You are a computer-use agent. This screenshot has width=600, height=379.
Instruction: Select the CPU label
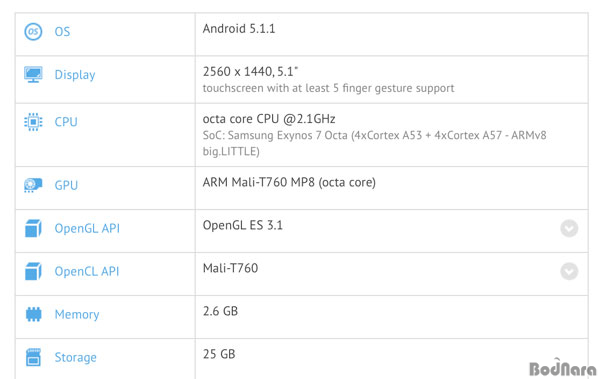[66, 122]
